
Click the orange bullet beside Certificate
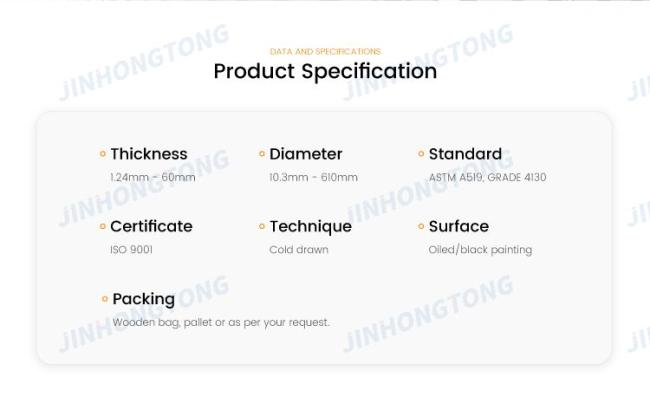(103, 226)
